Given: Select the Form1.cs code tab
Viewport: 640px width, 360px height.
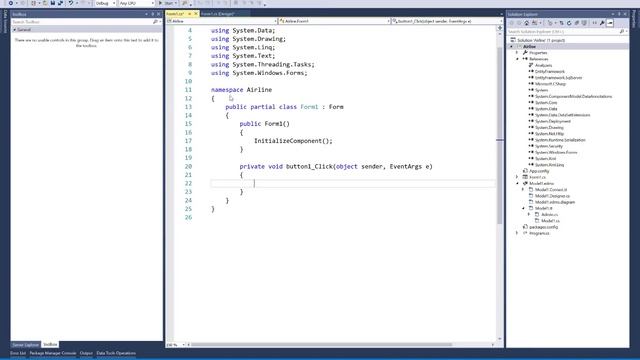Looking at the screenshot, I should pyautogui.click(x=176, y=14).
